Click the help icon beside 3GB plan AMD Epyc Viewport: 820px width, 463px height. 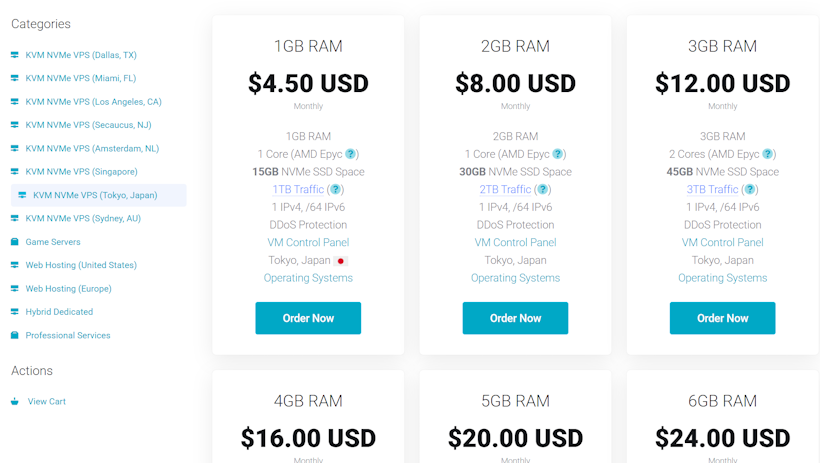point(768,154)
